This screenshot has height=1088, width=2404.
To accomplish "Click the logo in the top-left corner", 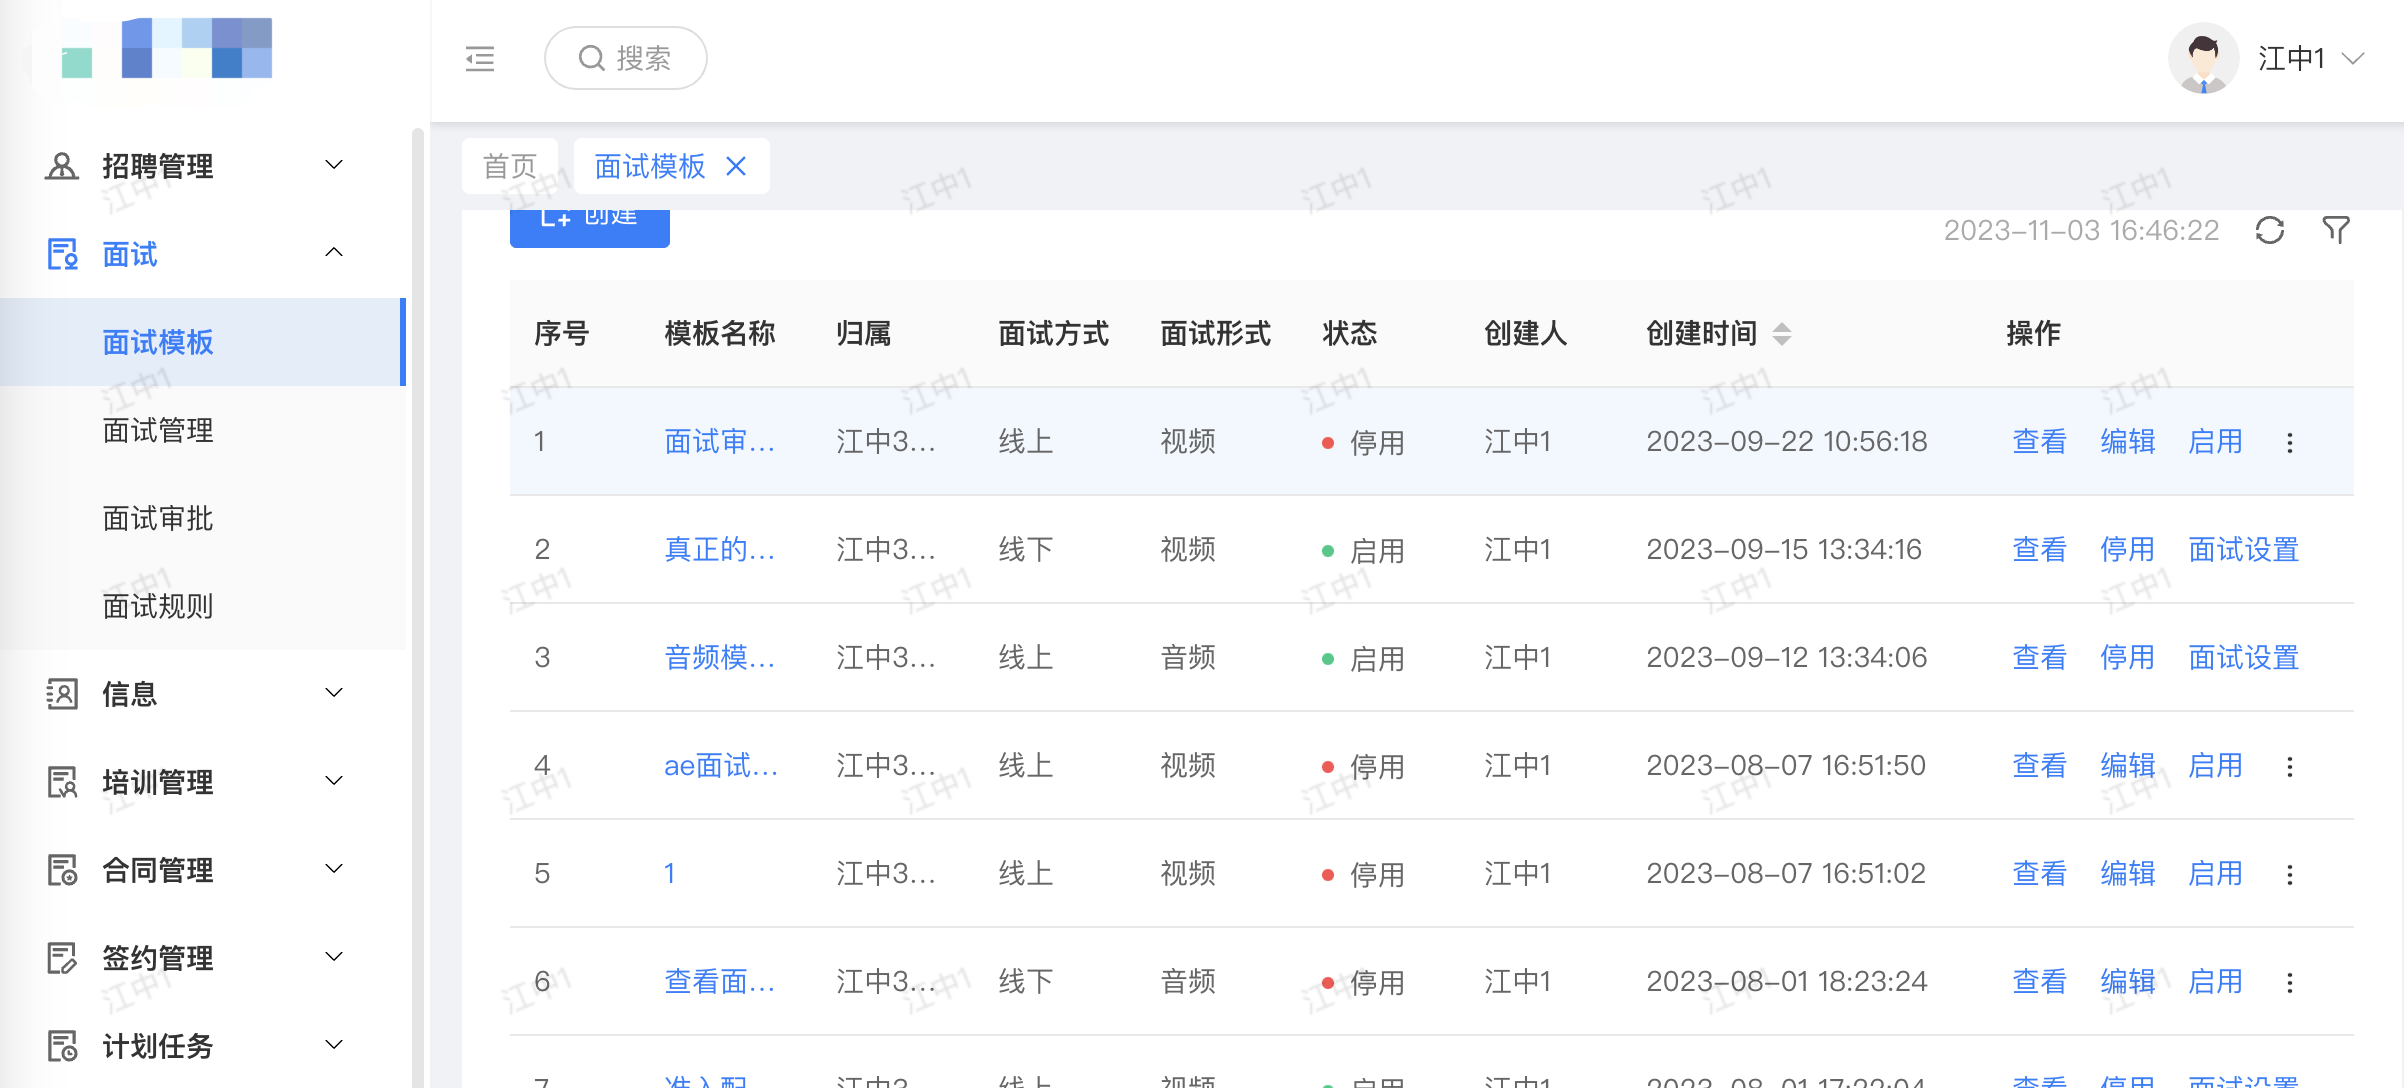I will [x=166, y=48].
